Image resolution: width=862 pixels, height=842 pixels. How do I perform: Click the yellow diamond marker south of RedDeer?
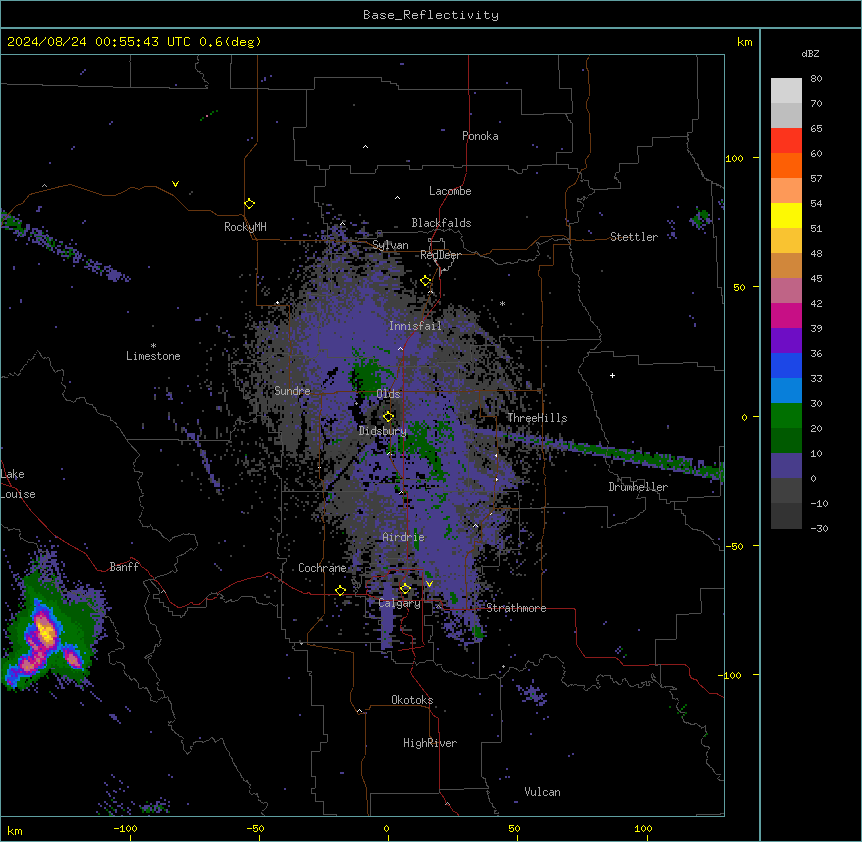pyautogui.click(x=426, y=281)
